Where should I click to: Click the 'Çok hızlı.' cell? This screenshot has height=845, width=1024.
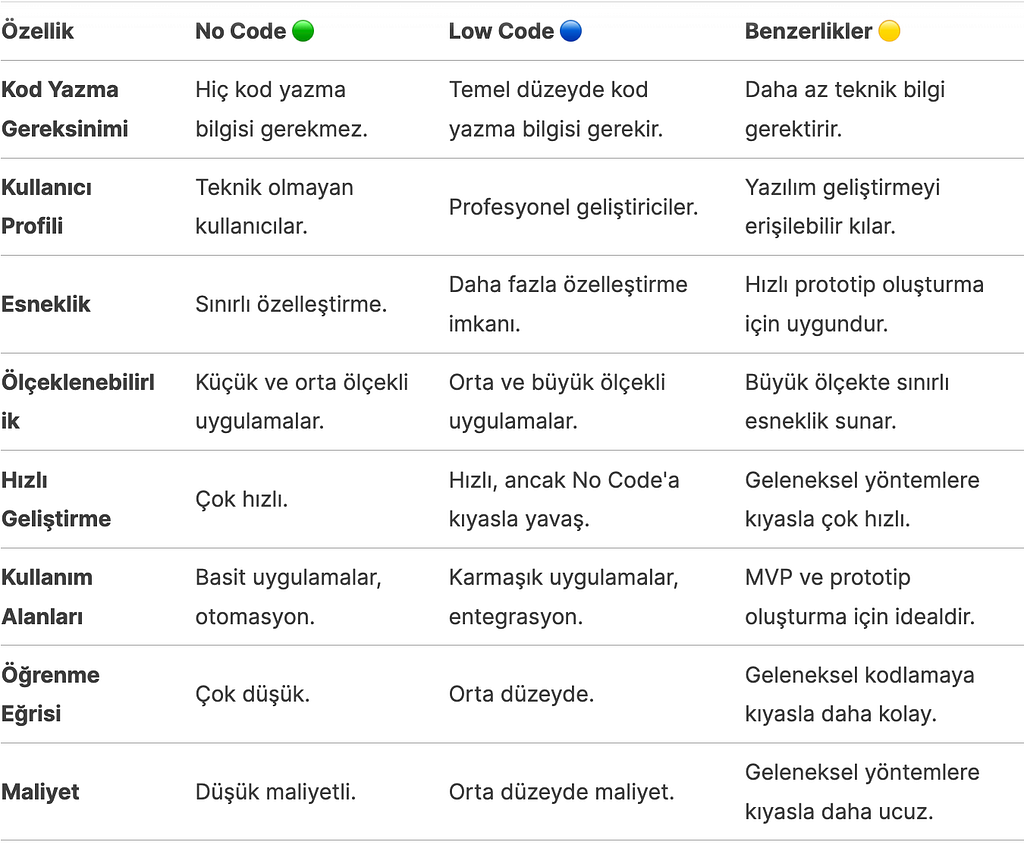pos(242,500)
